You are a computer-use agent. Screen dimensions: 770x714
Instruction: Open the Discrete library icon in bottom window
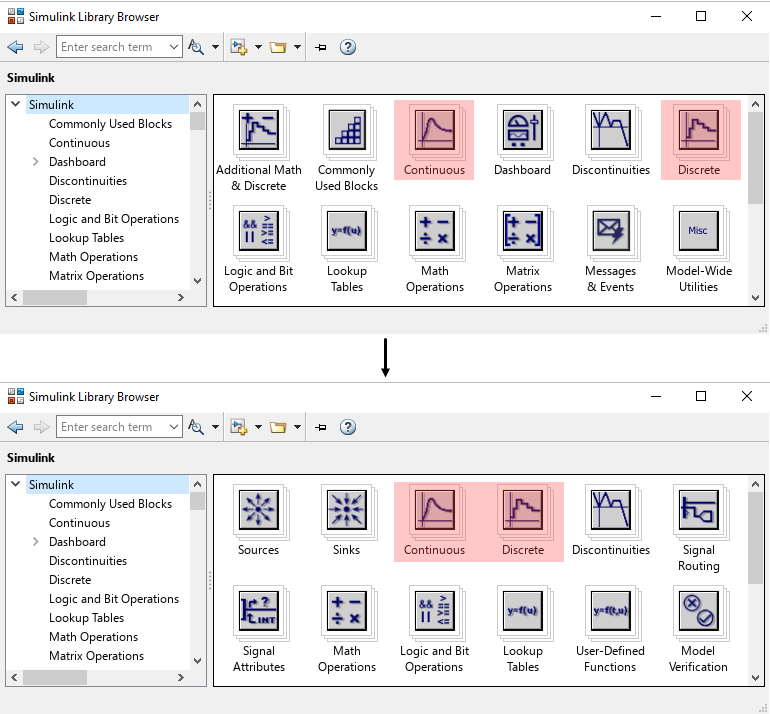pos(522,511)
